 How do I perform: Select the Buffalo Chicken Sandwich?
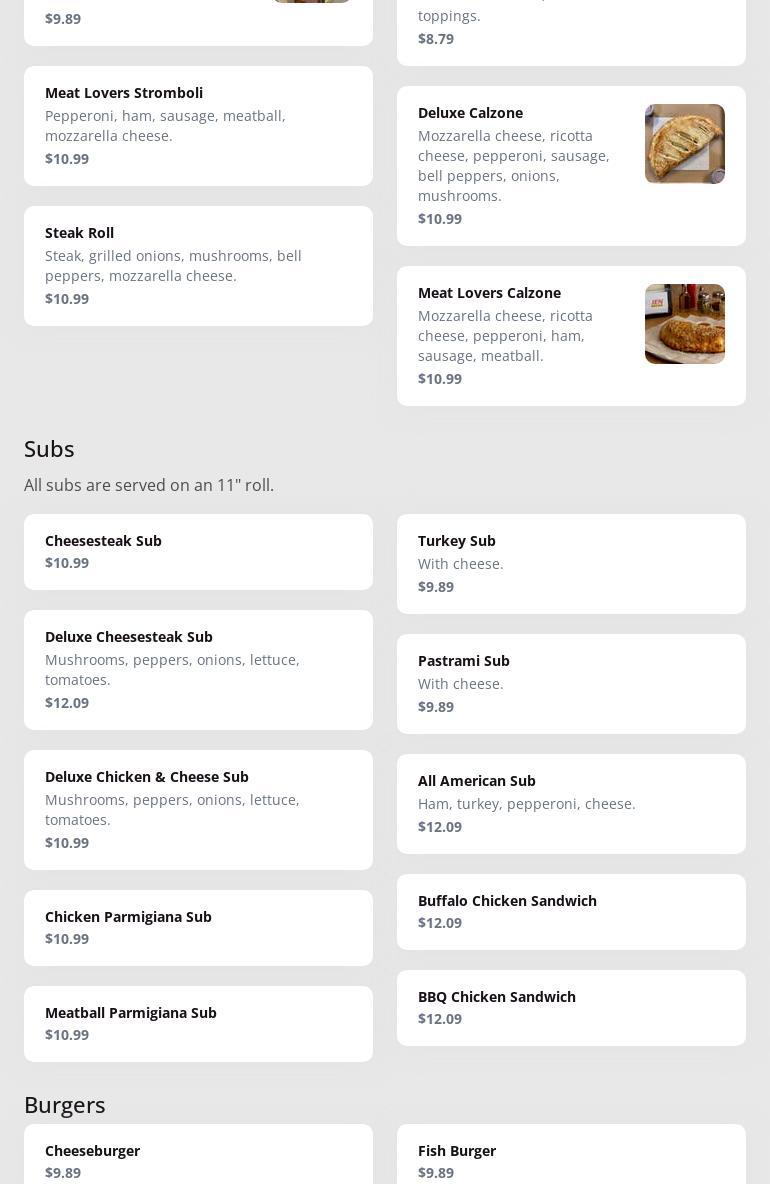pyautogui.click(x=571, y=912)
